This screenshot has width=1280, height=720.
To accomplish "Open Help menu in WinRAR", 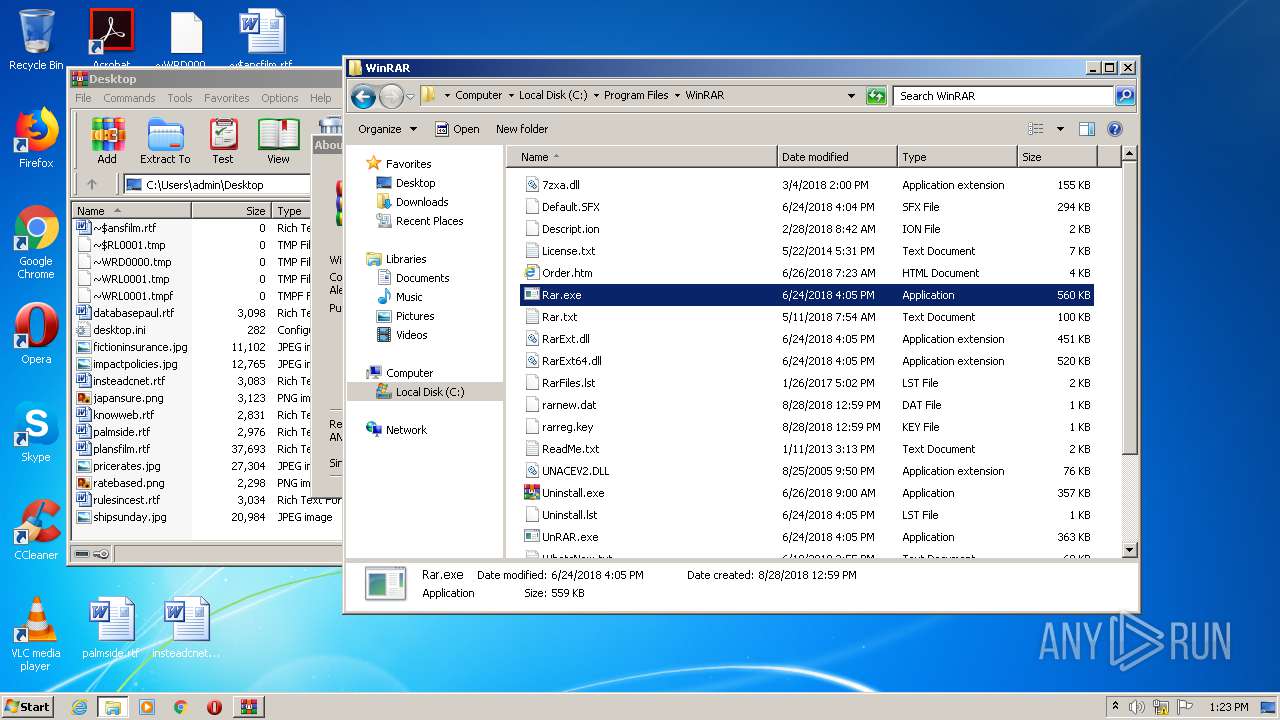I will point(320,98).
